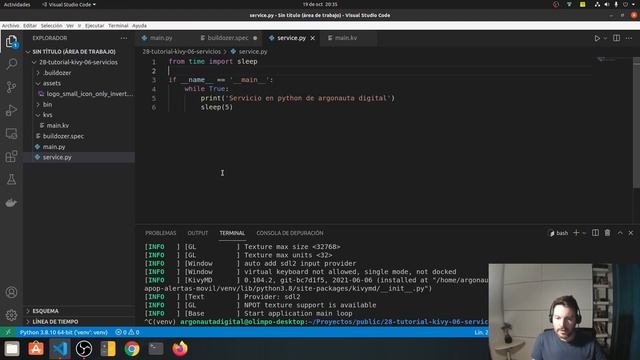Open main.py in the explorer tree
The width and height of the screenshot is (640, 360).
click(x=54, y=147)
